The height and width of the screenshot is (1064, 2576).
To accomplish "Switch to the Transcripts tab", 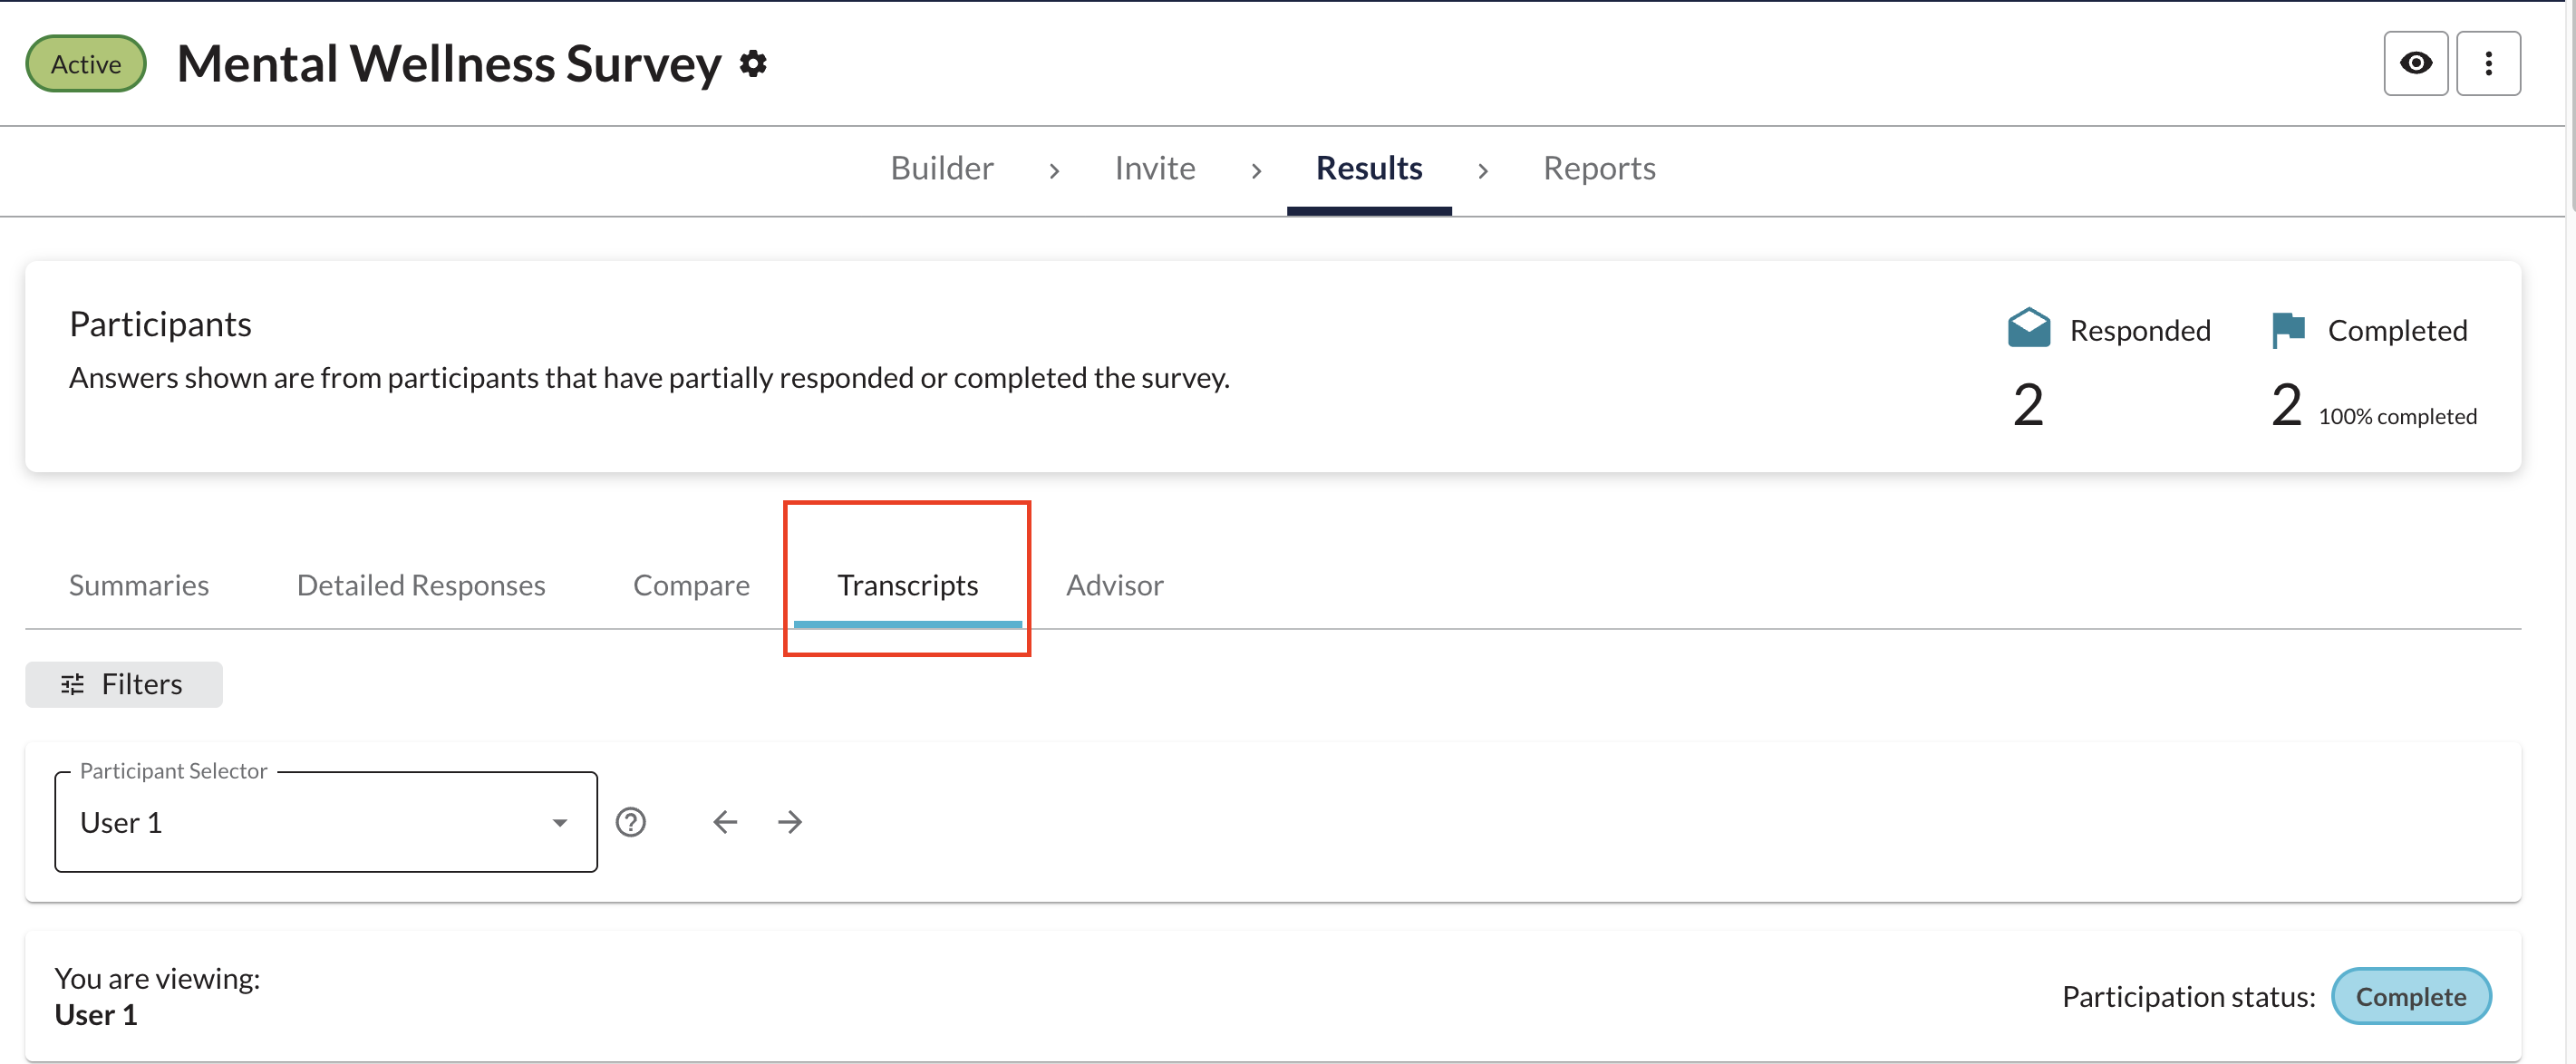I will [907, 585].
